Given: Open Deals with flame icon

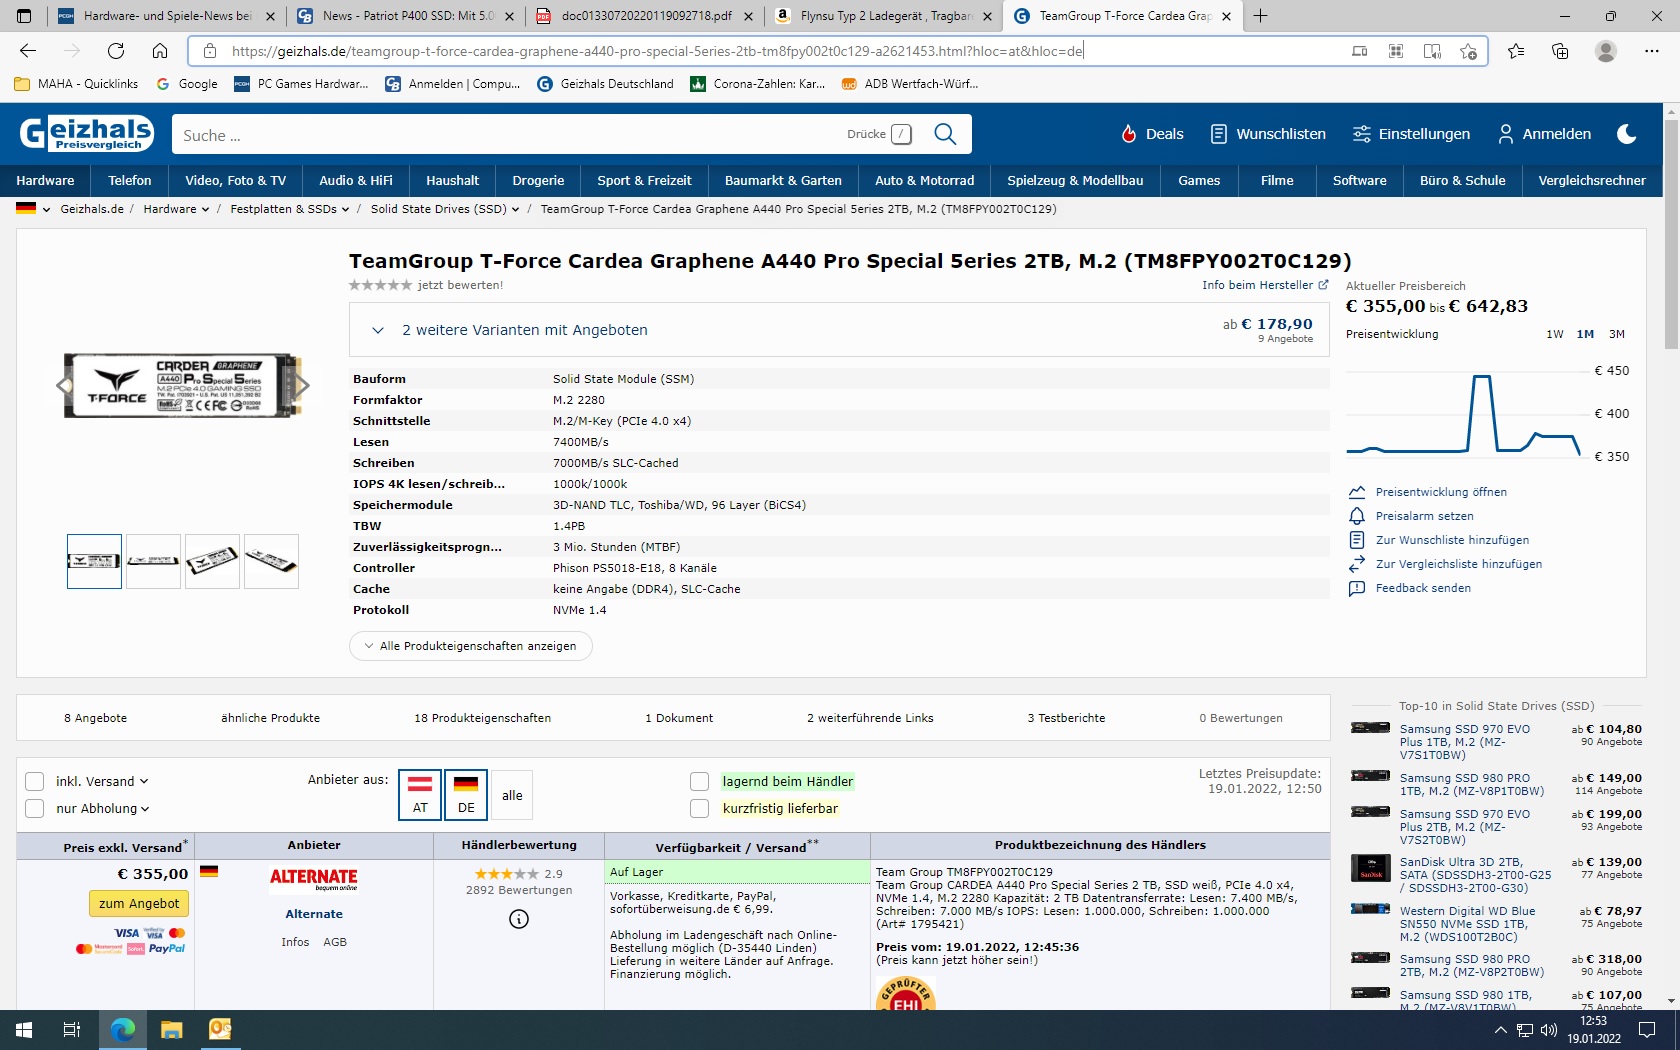Looking at the screenshot, I should click(x=1152, y=134).
